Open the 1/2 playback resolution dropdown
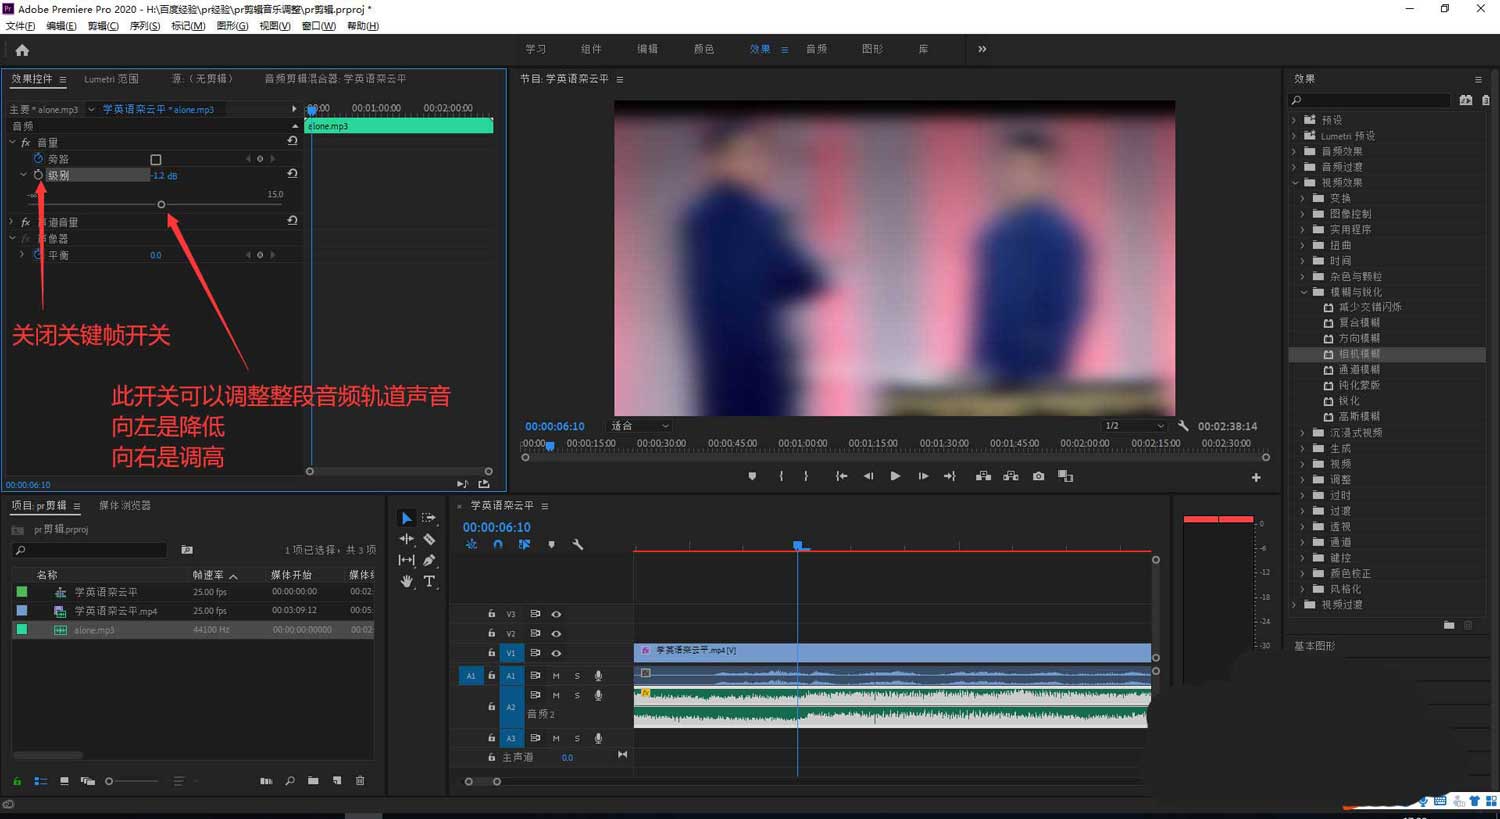1500x819 pixels. [x=1134, y=426]
